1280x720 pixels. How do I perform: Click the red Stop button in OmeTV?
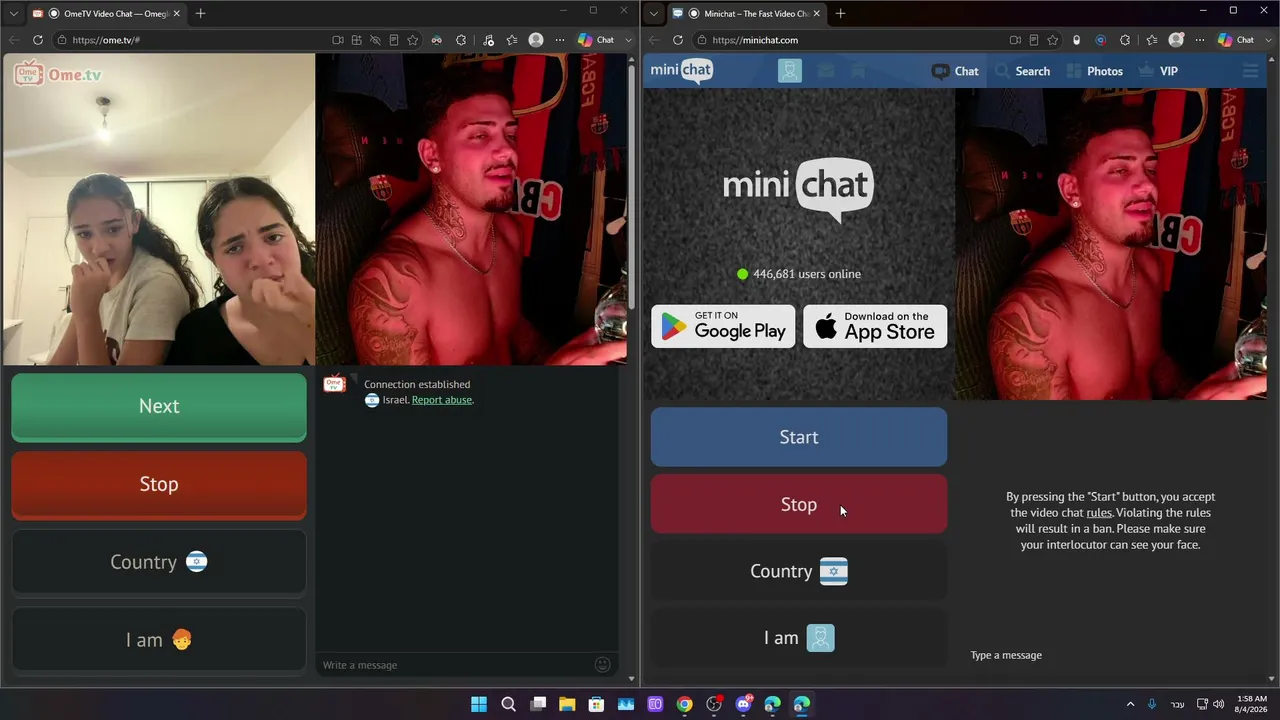click(x=159, y=485)
